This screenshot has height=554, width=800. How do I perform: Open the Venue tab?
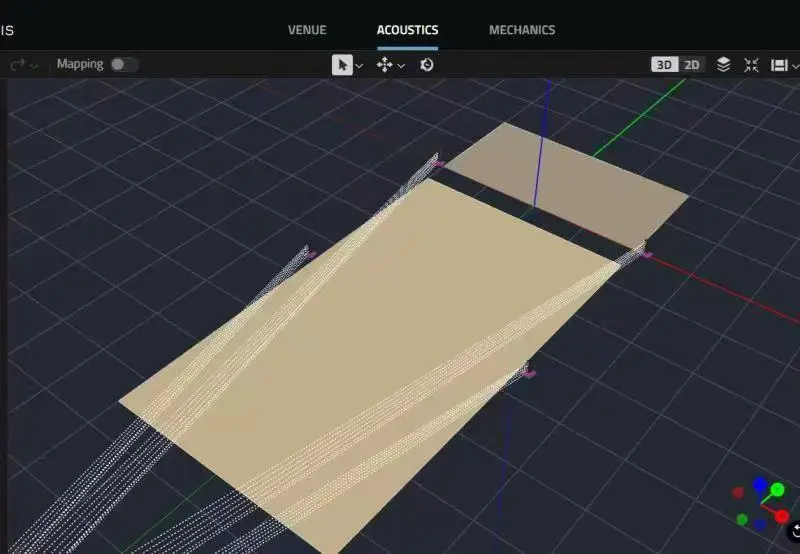click(x=307, y=30)
